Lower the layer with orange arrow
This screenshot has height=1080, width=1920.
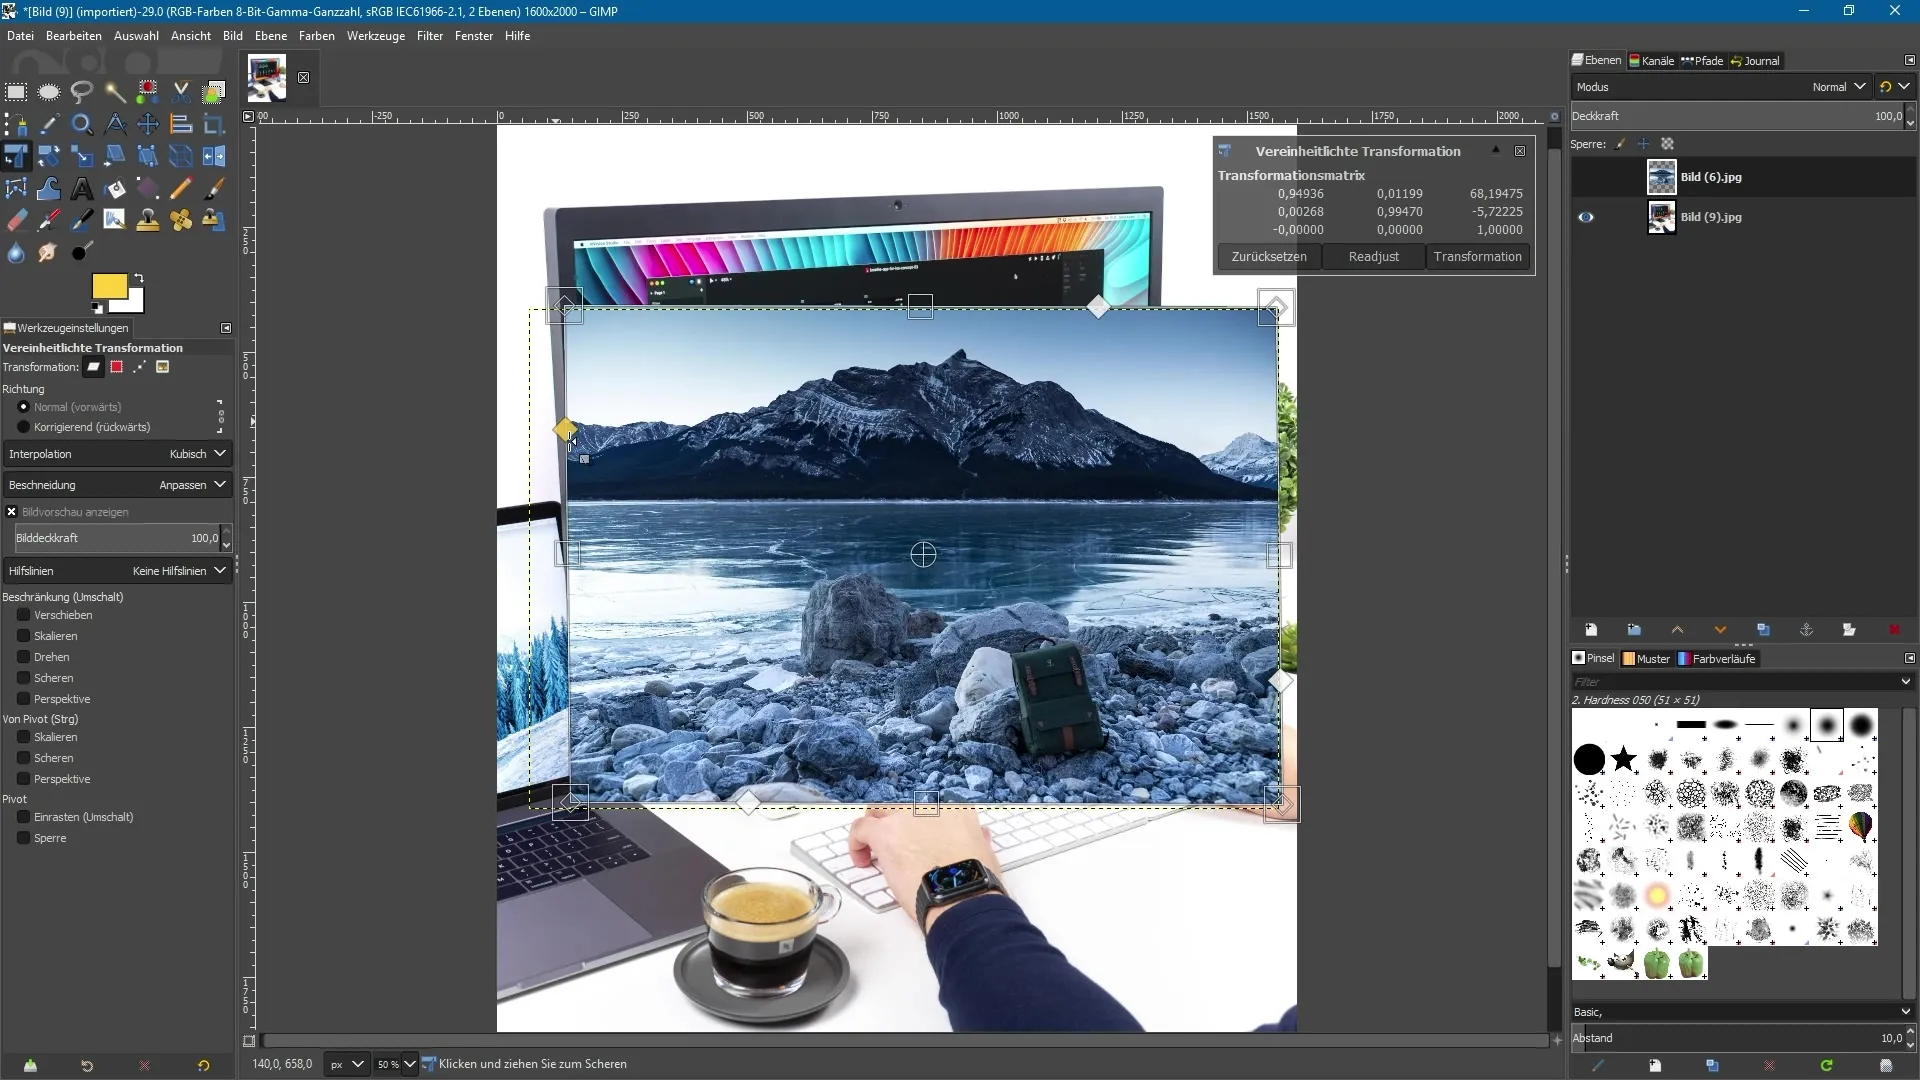(x=1720, y=630)
